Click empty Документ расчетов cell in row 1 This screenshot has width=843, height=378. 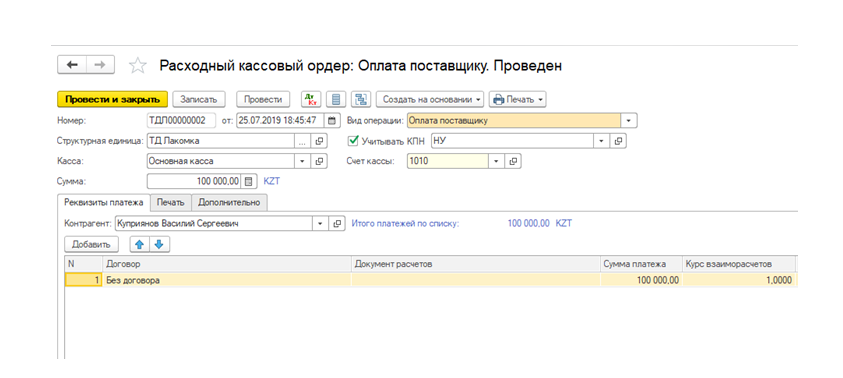pyautogui.click(x=476, y=280)
